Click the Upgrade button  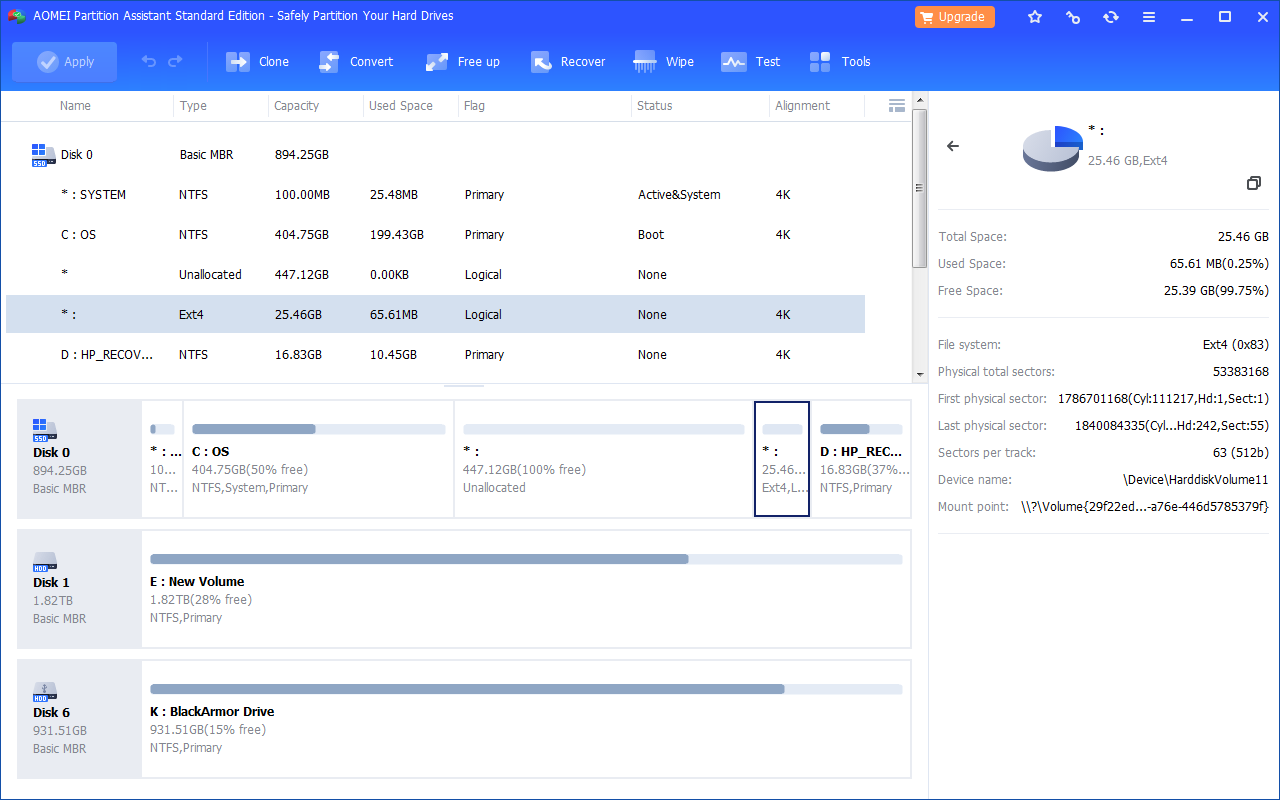coord(954,17)
